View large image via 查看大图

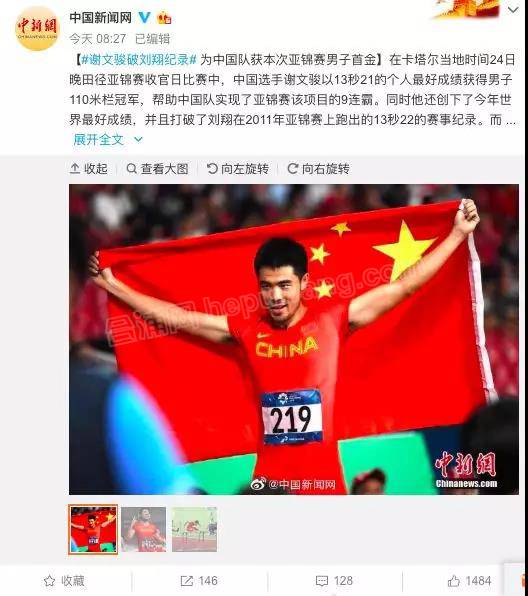point(157,168)
